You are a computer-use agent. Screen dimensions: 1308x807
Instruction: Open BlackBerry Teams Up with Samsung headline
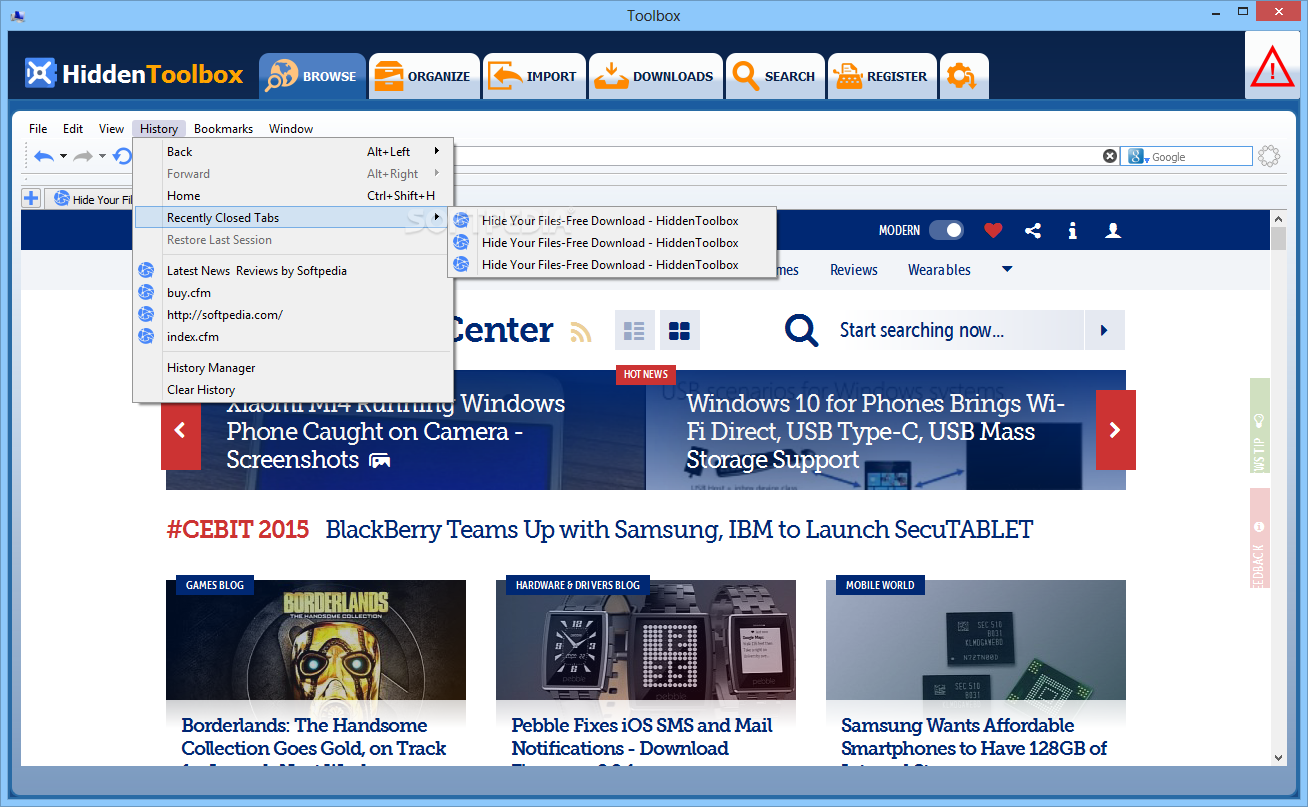click(679, 529)
